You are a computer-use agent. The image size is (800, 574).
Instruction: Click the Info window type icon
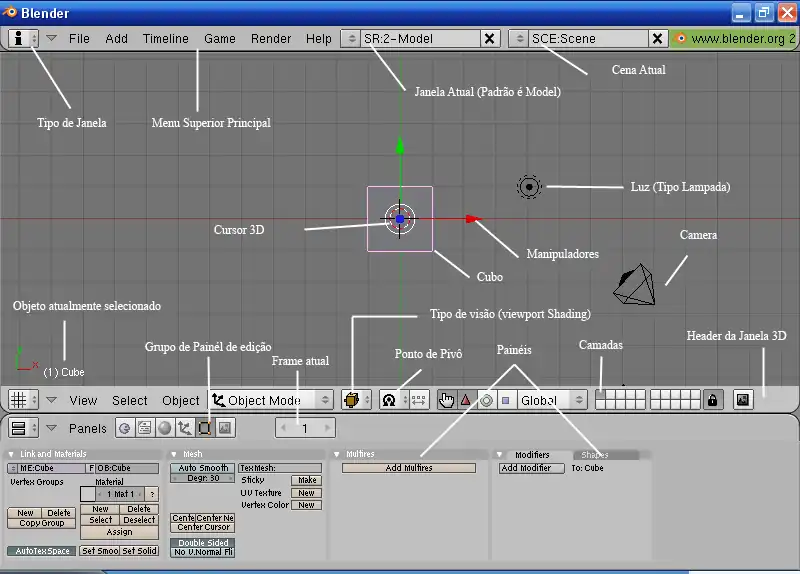pos(19,38)
